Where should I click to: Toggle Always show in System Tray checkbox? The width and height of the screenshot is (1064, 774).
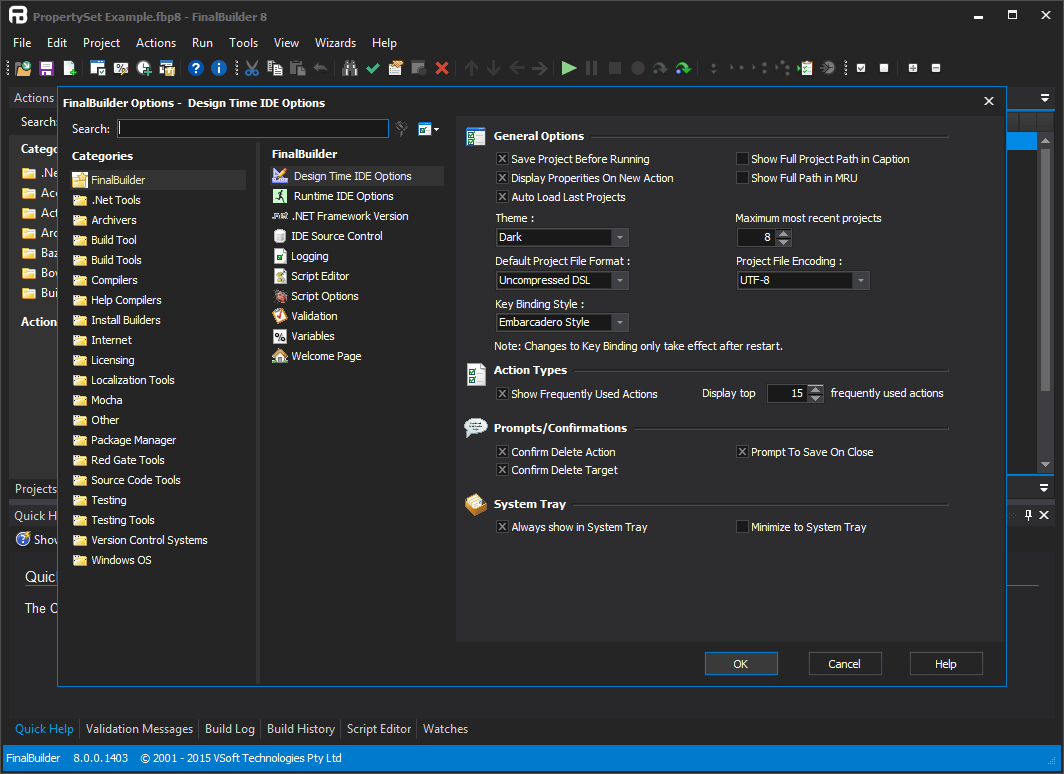[502, 526]
